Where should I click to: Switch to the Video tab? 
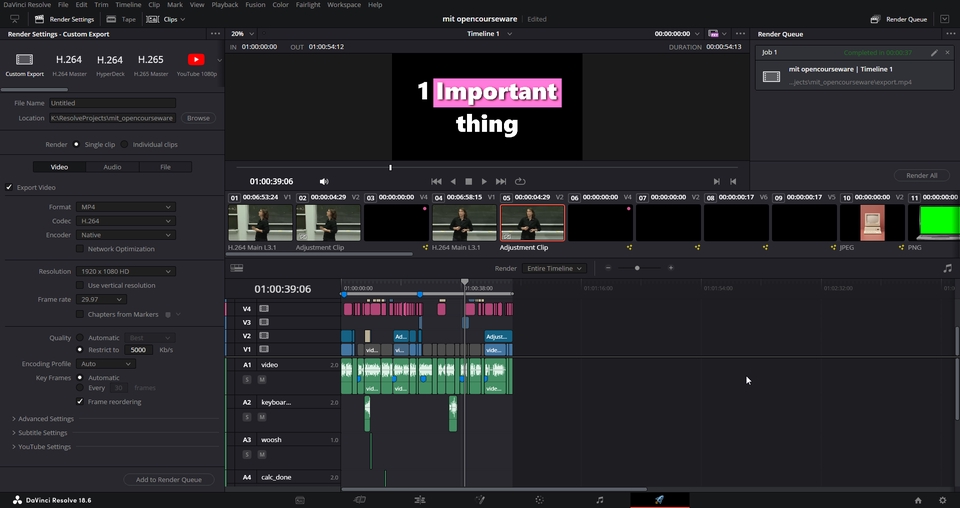(x=59, y=166)
